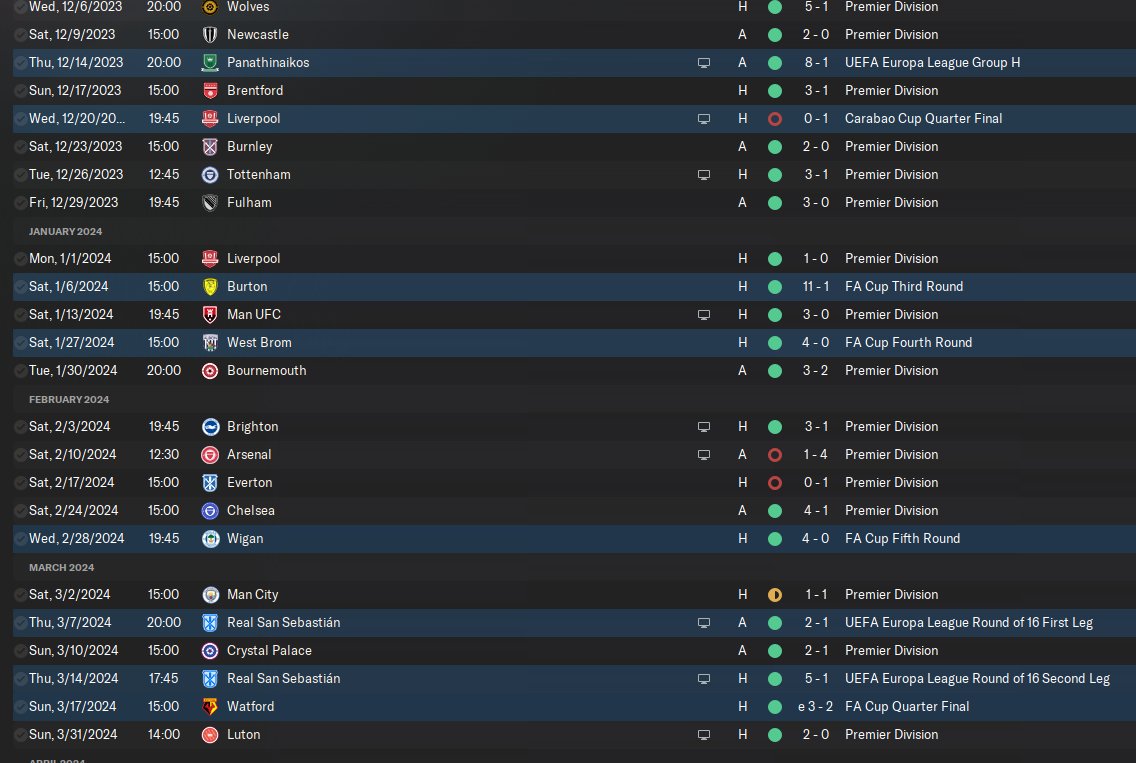This screenshot has height=763, width=1136.
Task: Toggle the checkmark beside Mon, 1/1/2024 Liverpool
Action: pos(20,259)
